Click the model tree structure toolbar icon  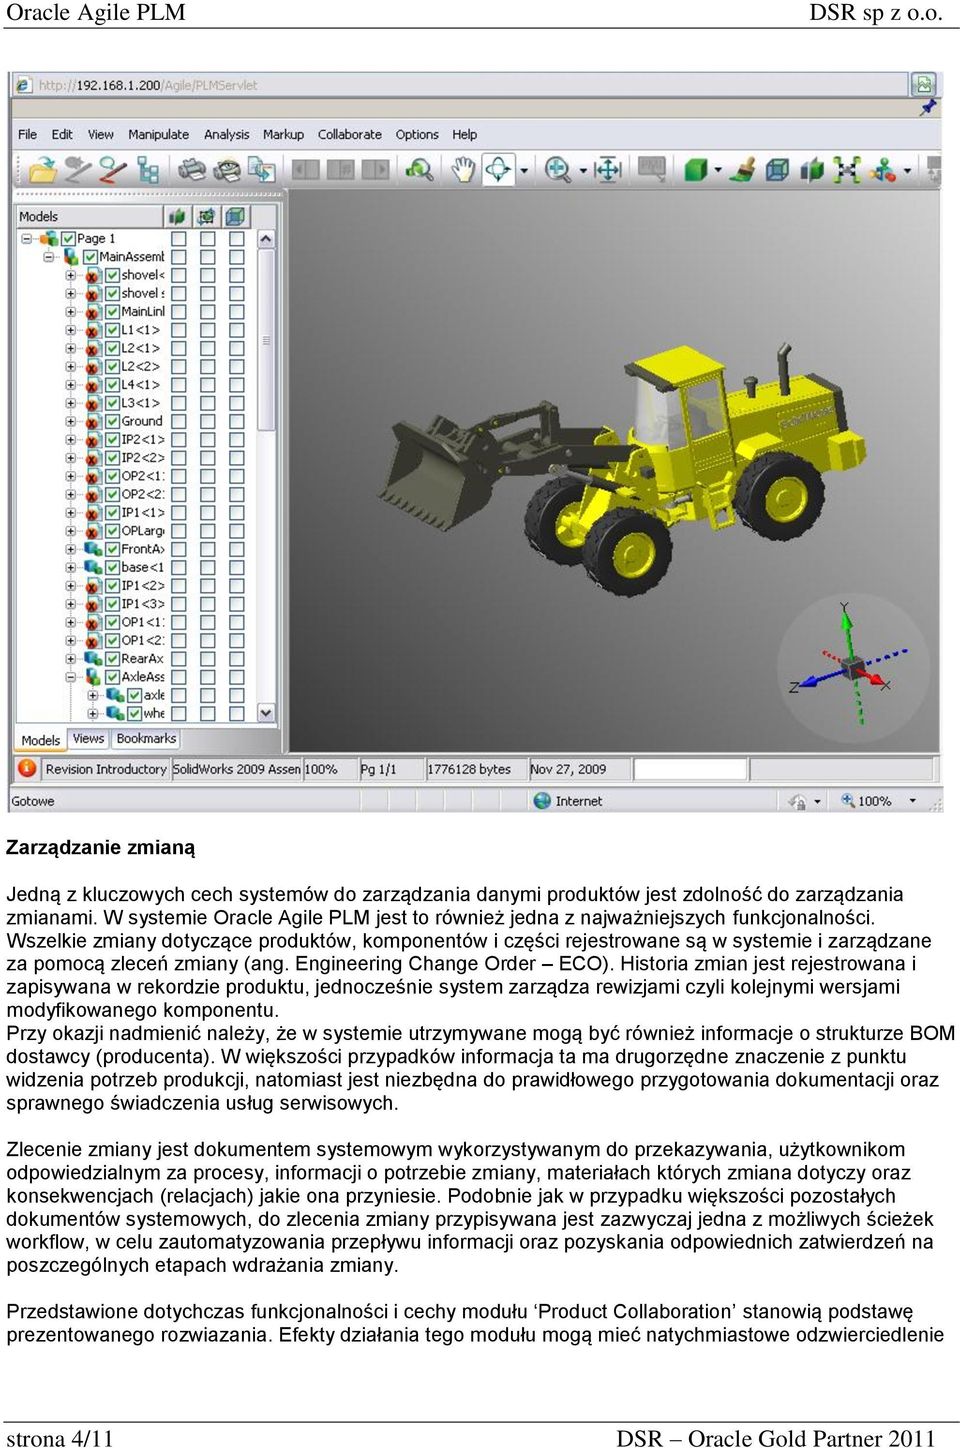(148, 170)
